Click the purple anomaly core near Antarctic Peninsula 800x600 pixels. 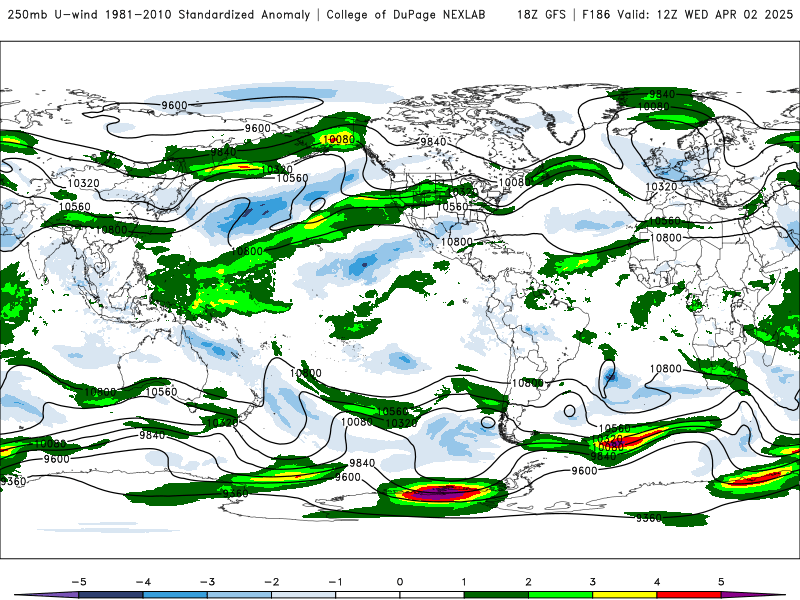[x=443, y=492]
